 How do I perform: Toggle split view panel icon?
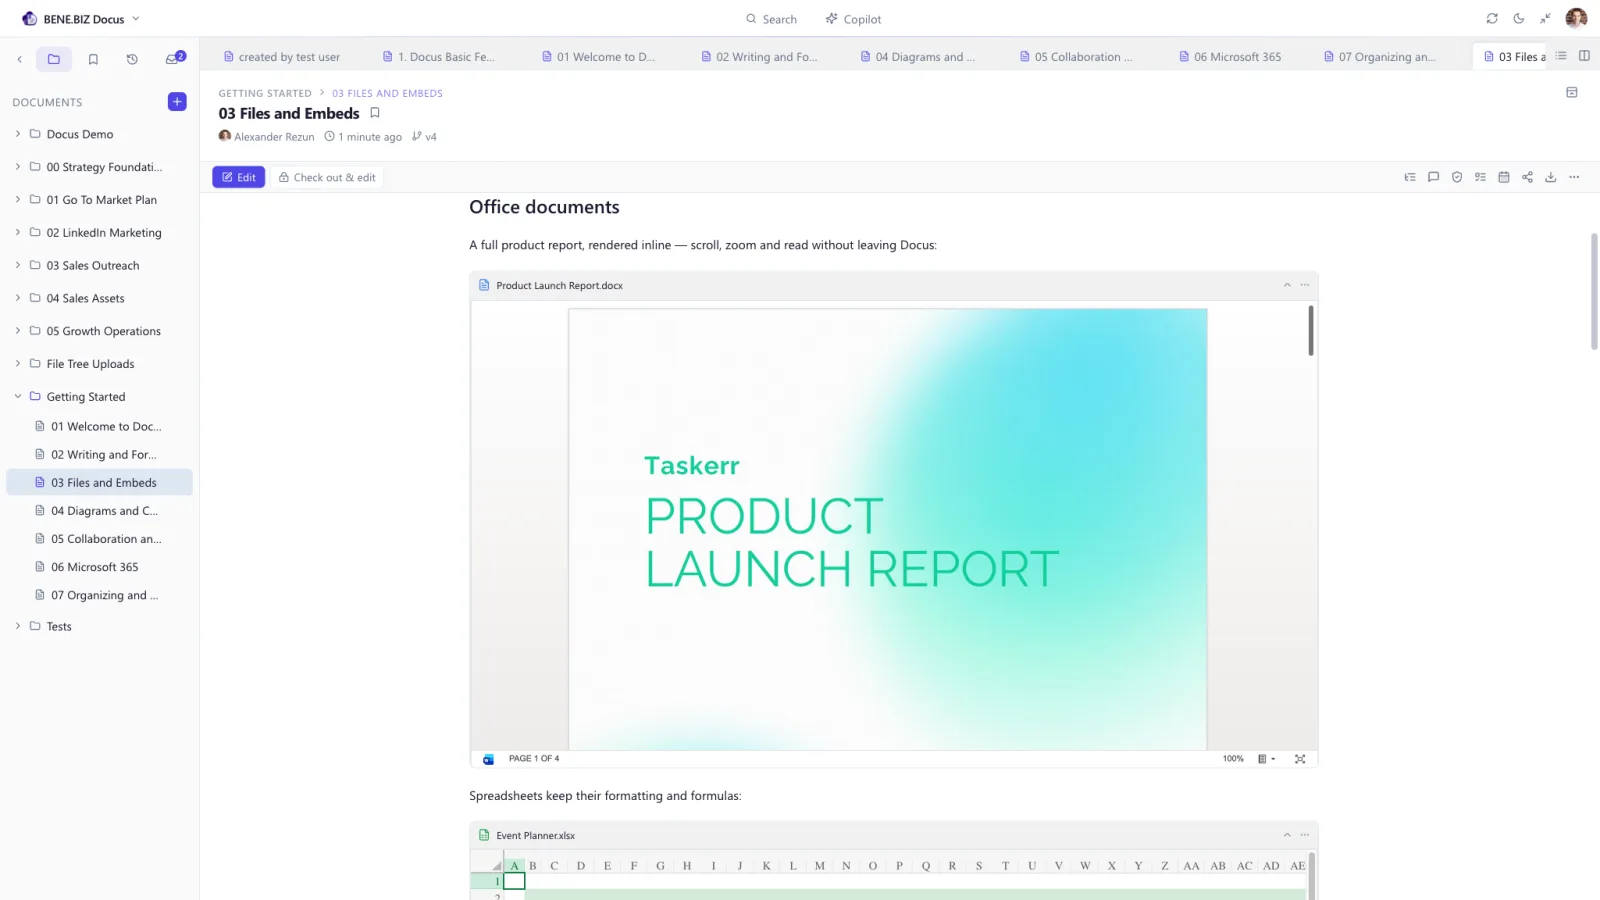[1584, 56]
